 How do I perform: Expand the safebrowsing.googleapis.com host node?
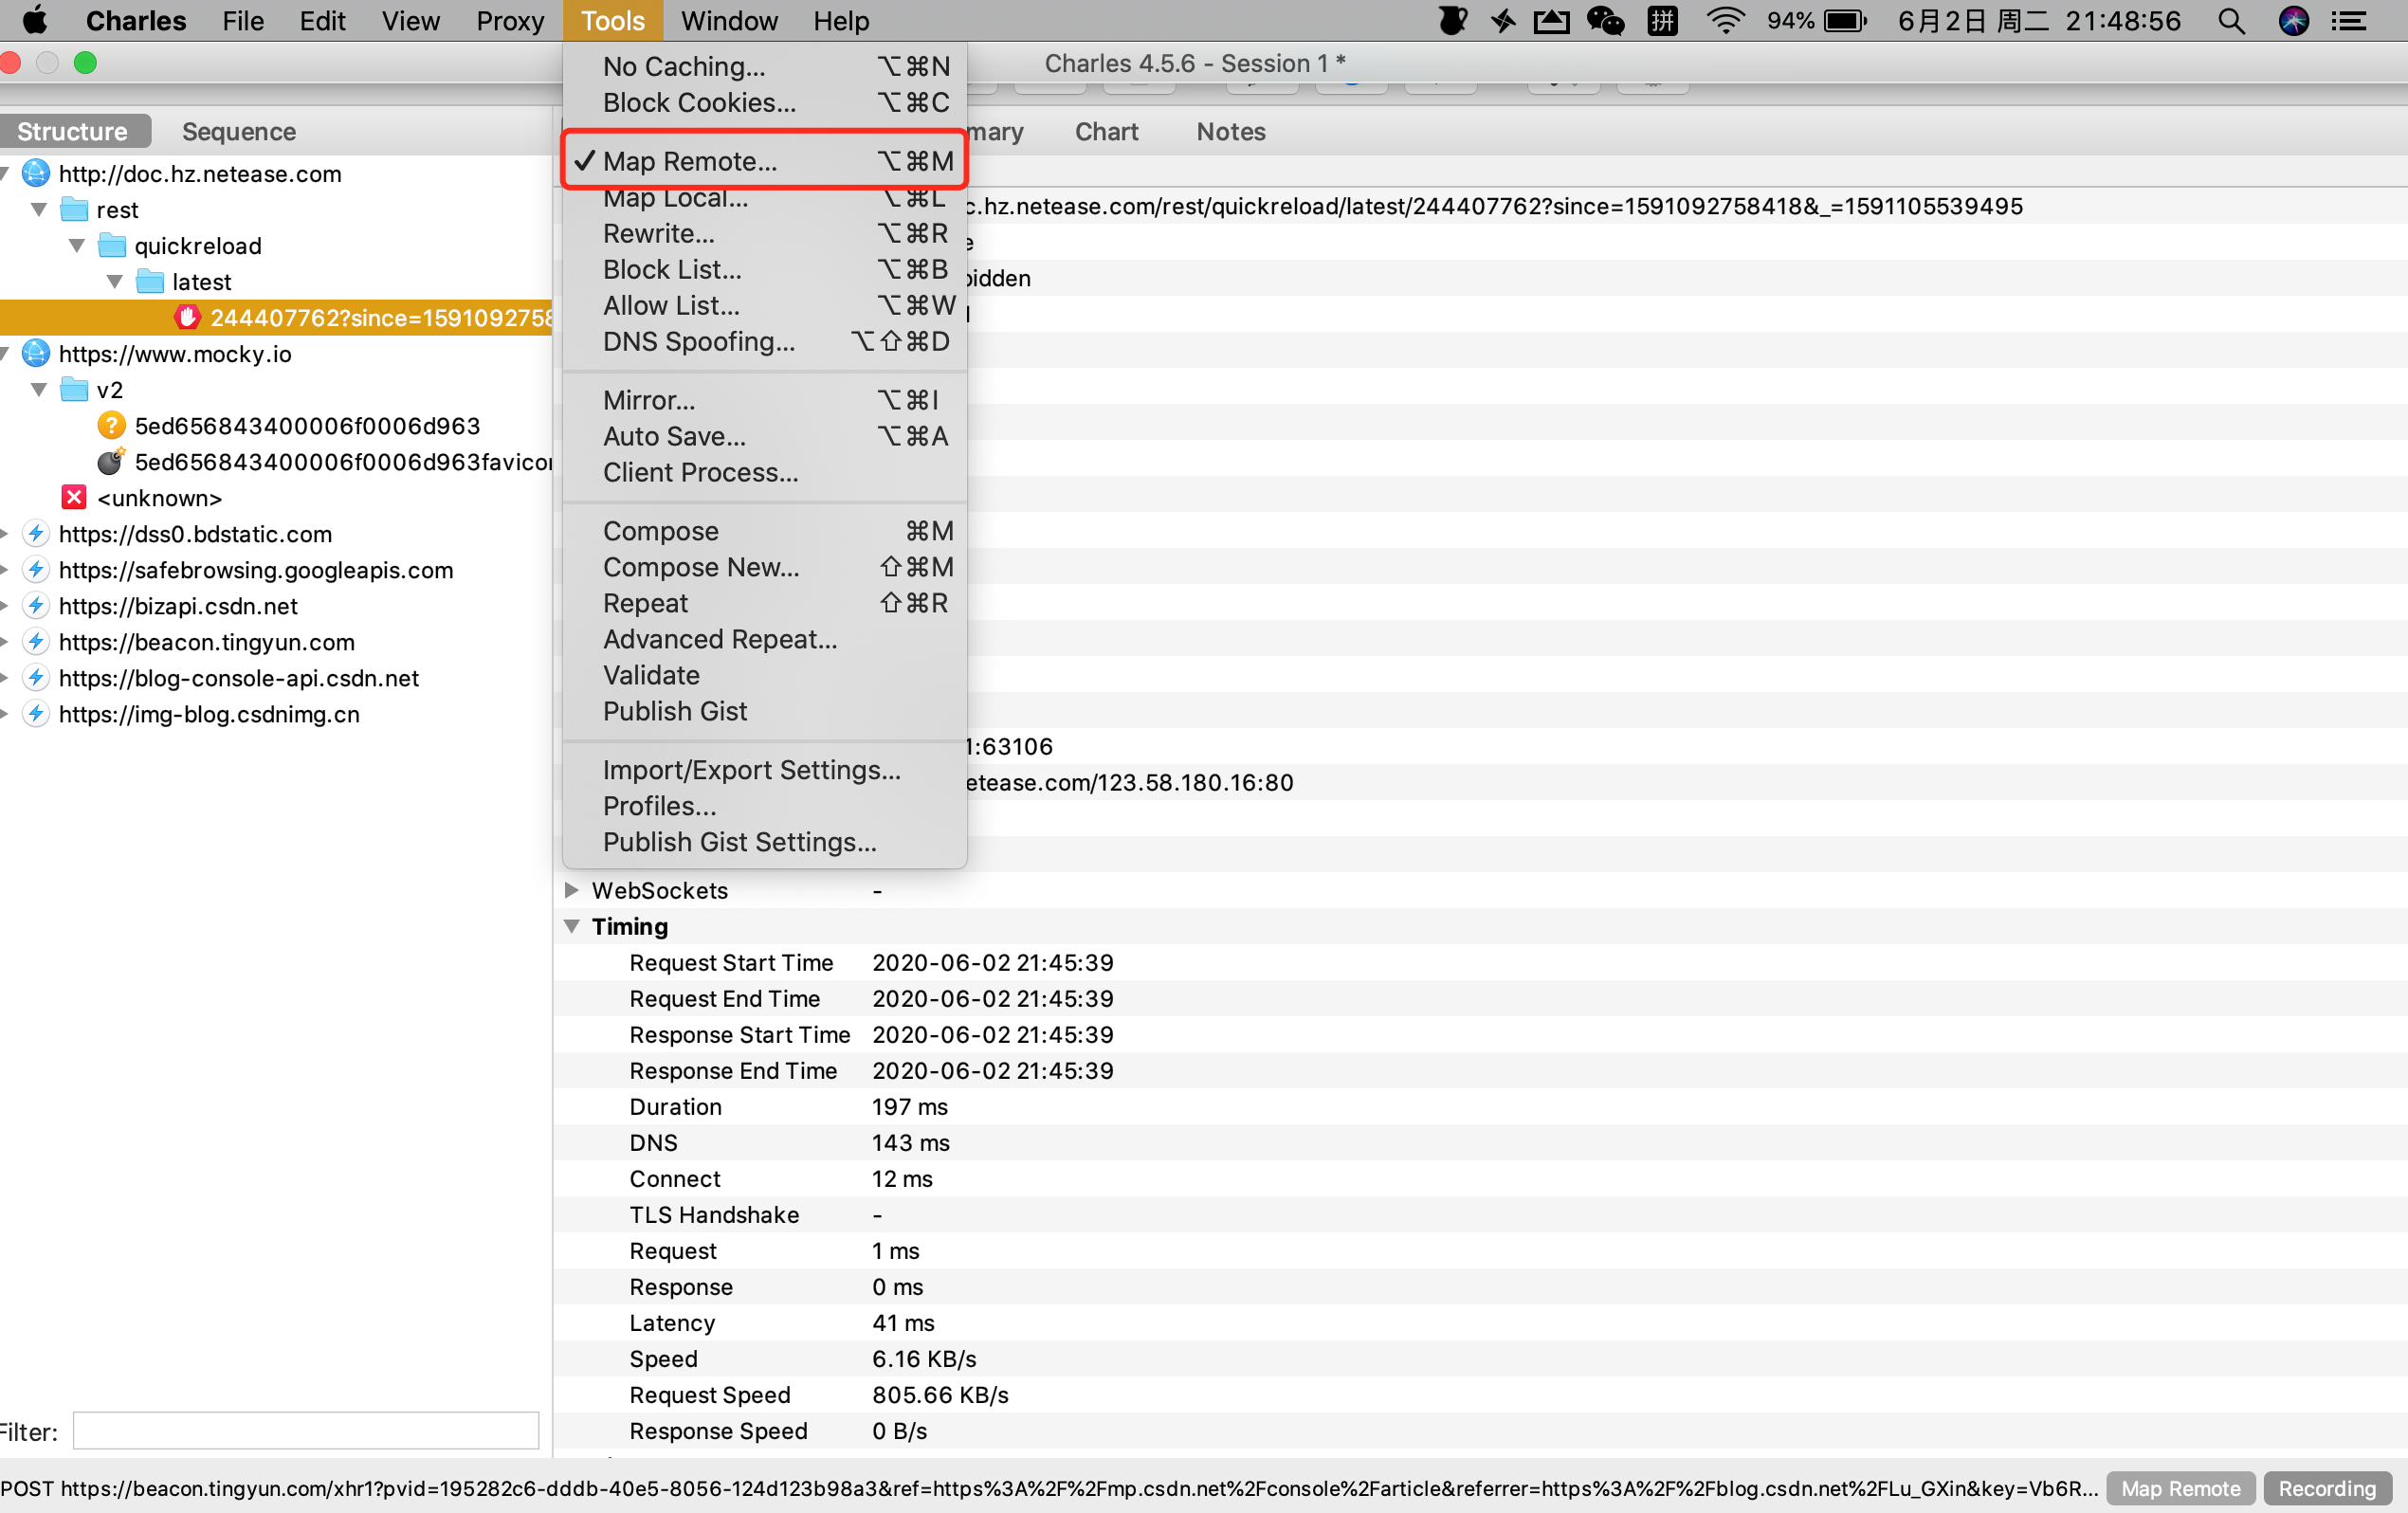click(x=4, y=569)
